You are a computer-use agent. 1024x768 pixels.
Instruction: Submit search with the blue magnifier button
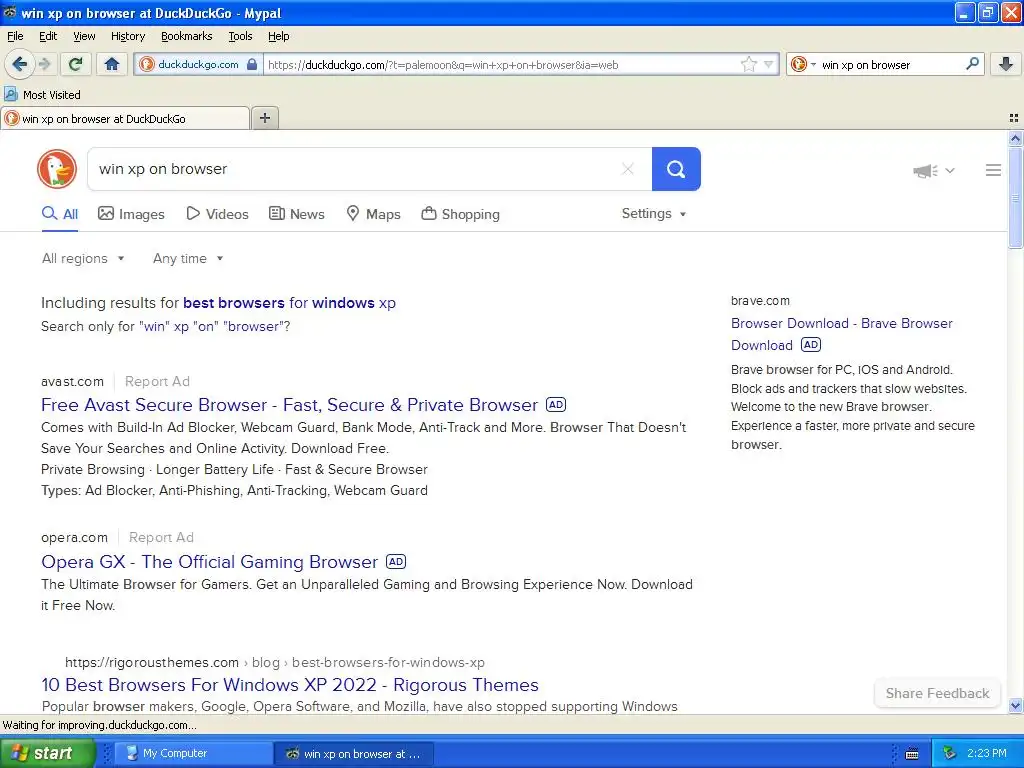click(x=676, y=169)
